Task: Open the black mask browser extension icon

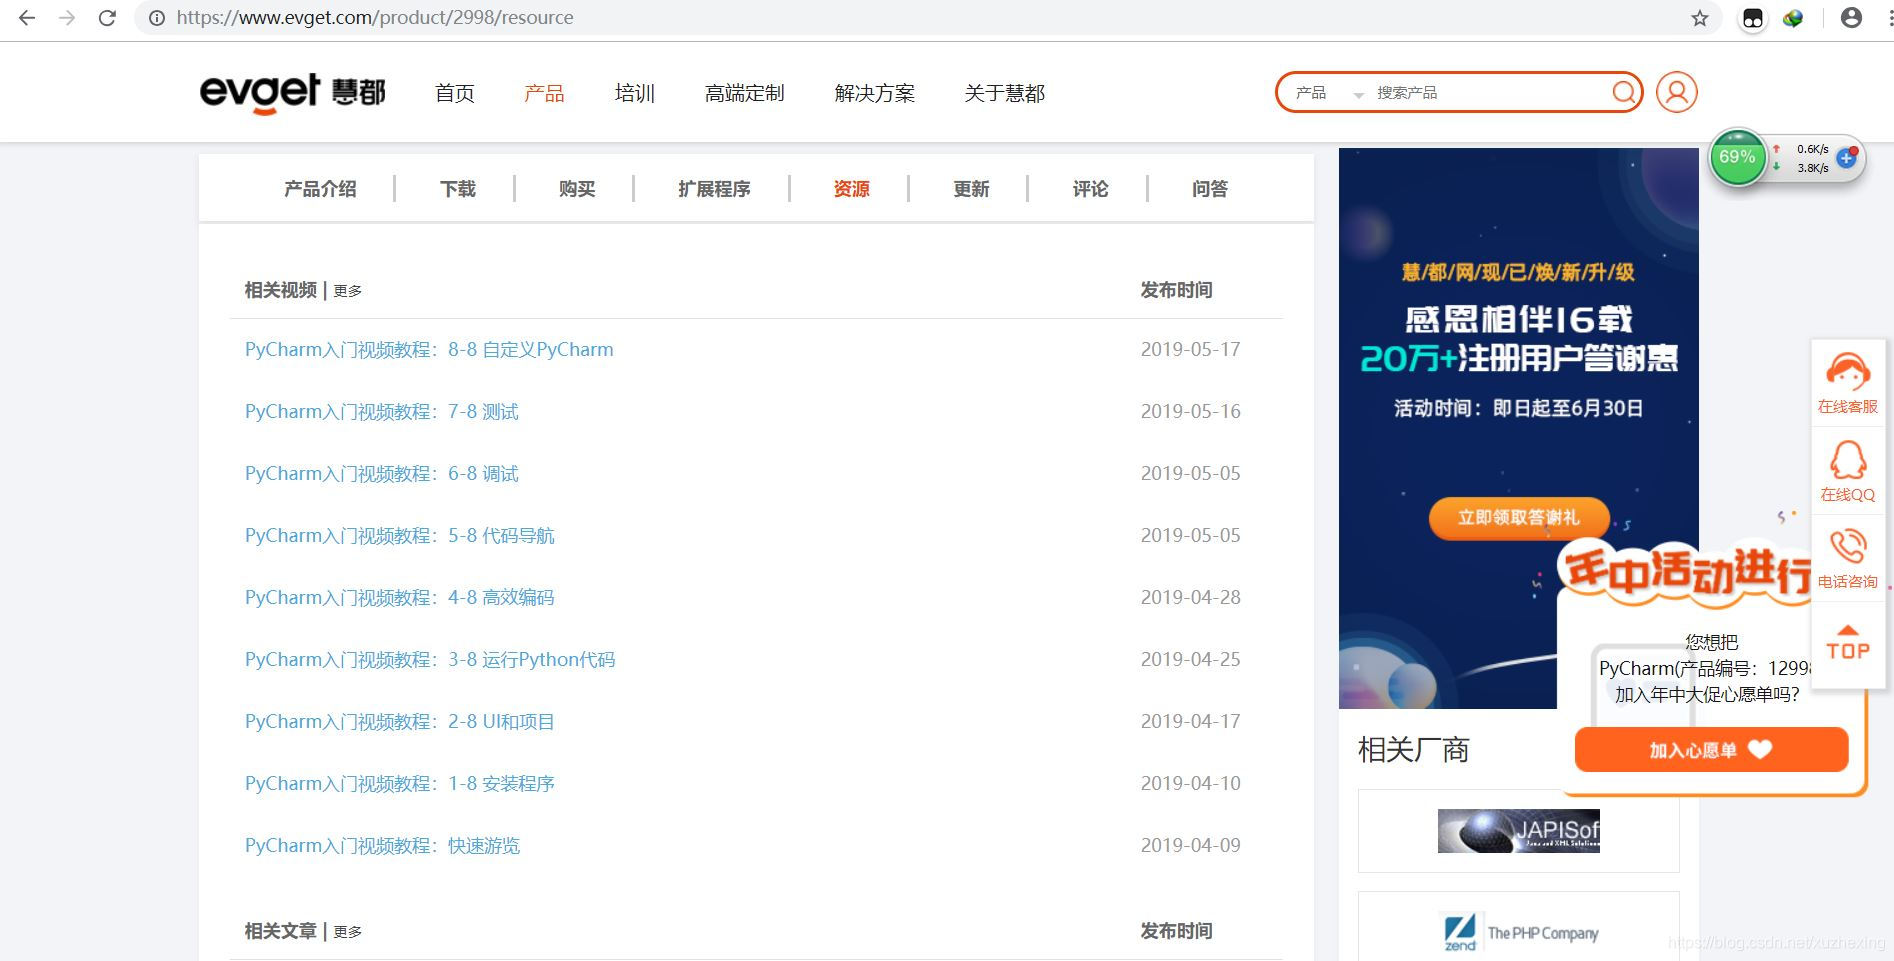Action: [1753, 18]
